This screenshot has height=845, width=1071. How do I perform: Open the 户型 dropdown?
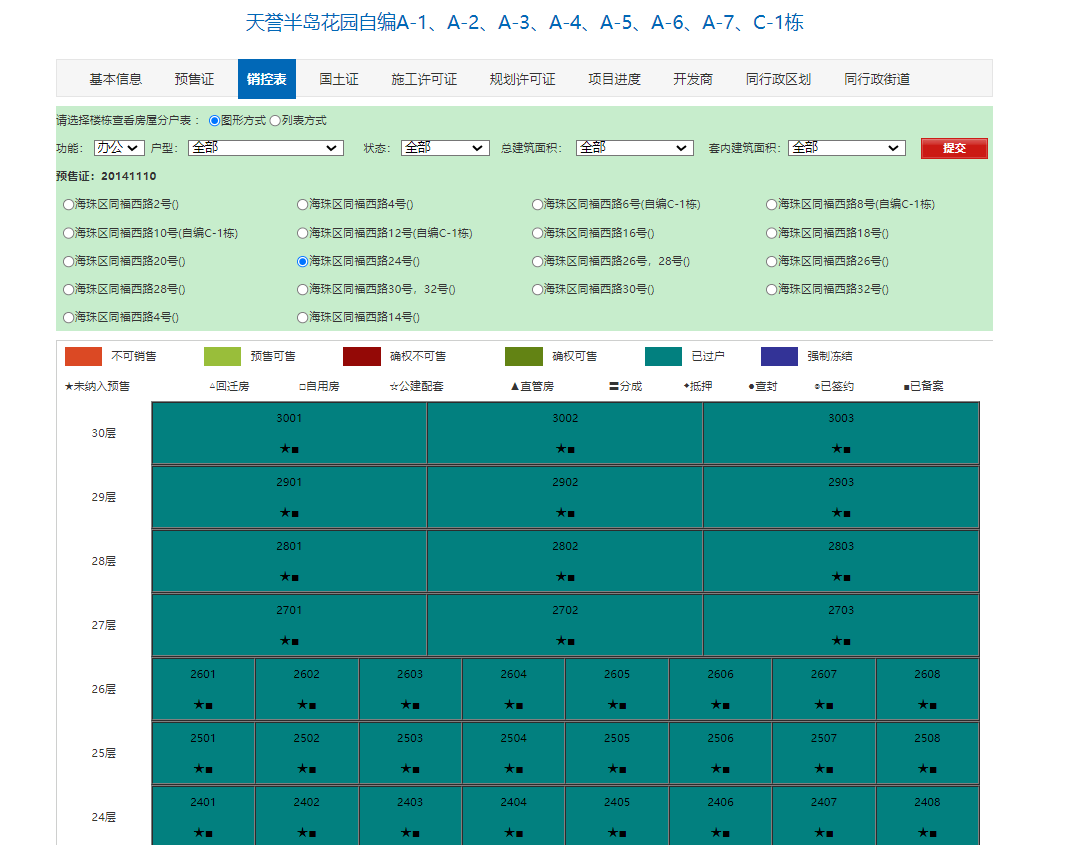[x=265, y=146]
